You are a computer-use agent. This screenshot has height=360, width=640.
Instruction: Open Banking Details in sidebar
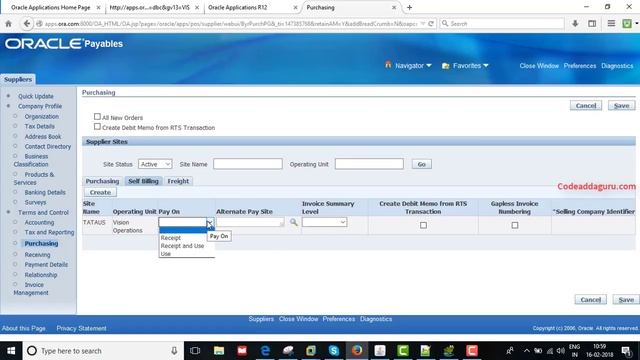click(45, 192)
